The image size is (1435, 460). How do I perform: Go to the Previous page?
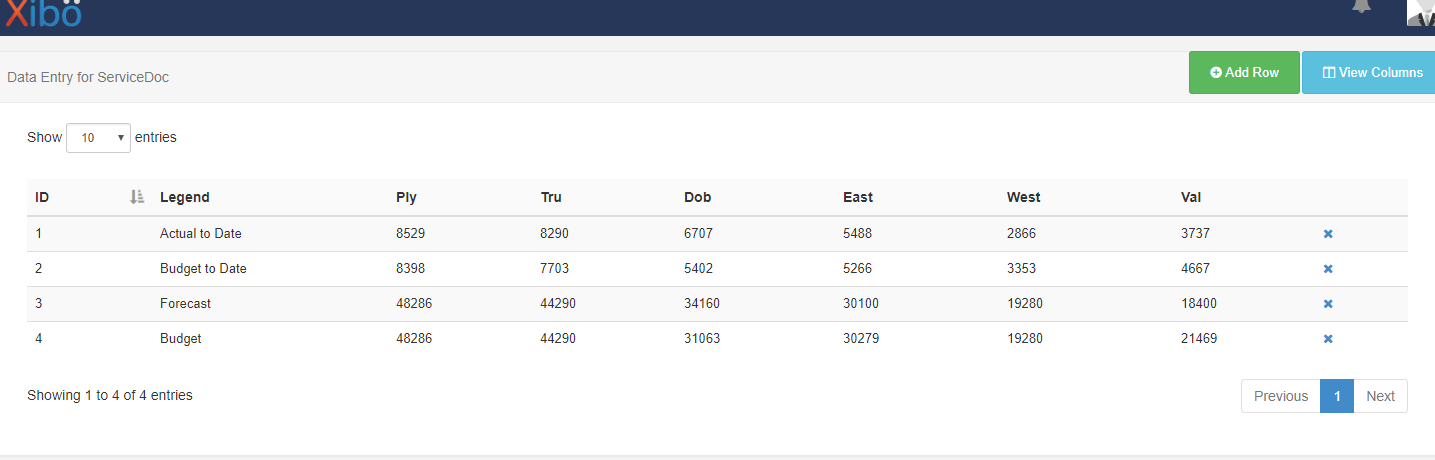tap(1280, 396)
